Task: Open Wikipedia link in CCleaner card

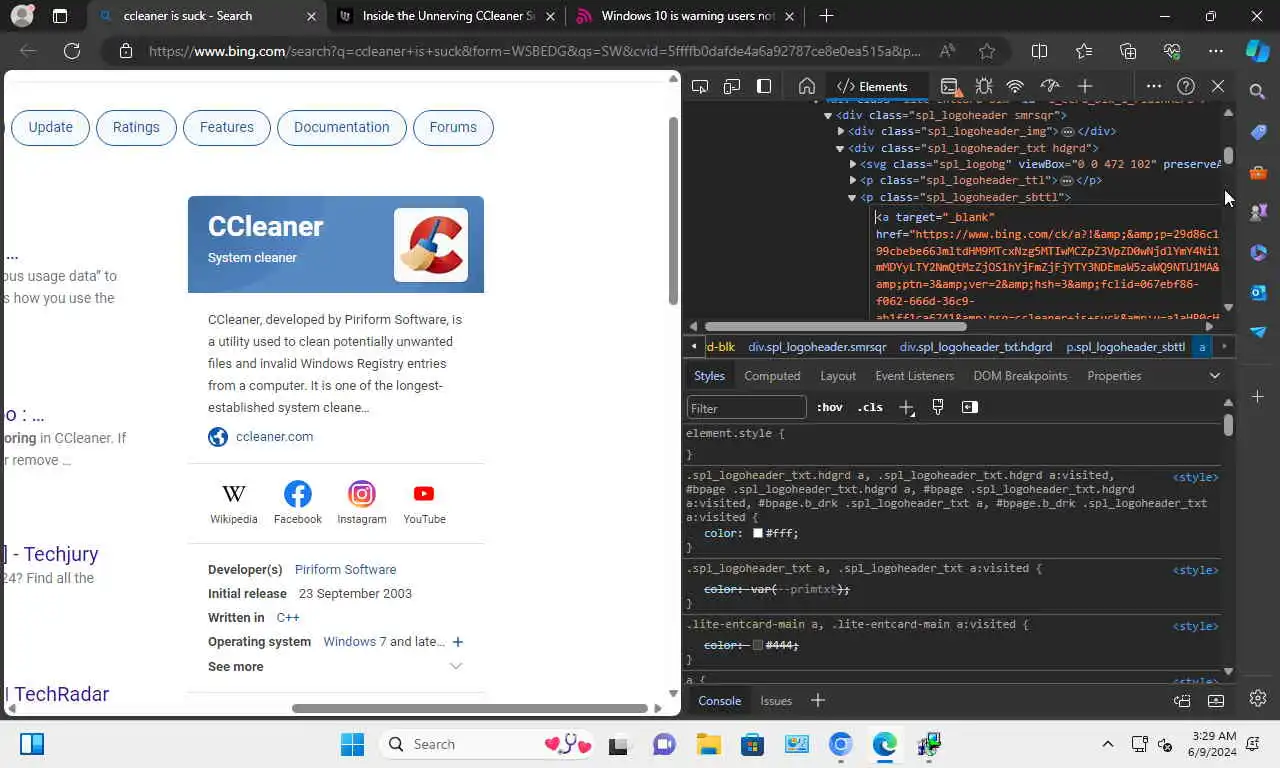Action: [x=234, y=503]
